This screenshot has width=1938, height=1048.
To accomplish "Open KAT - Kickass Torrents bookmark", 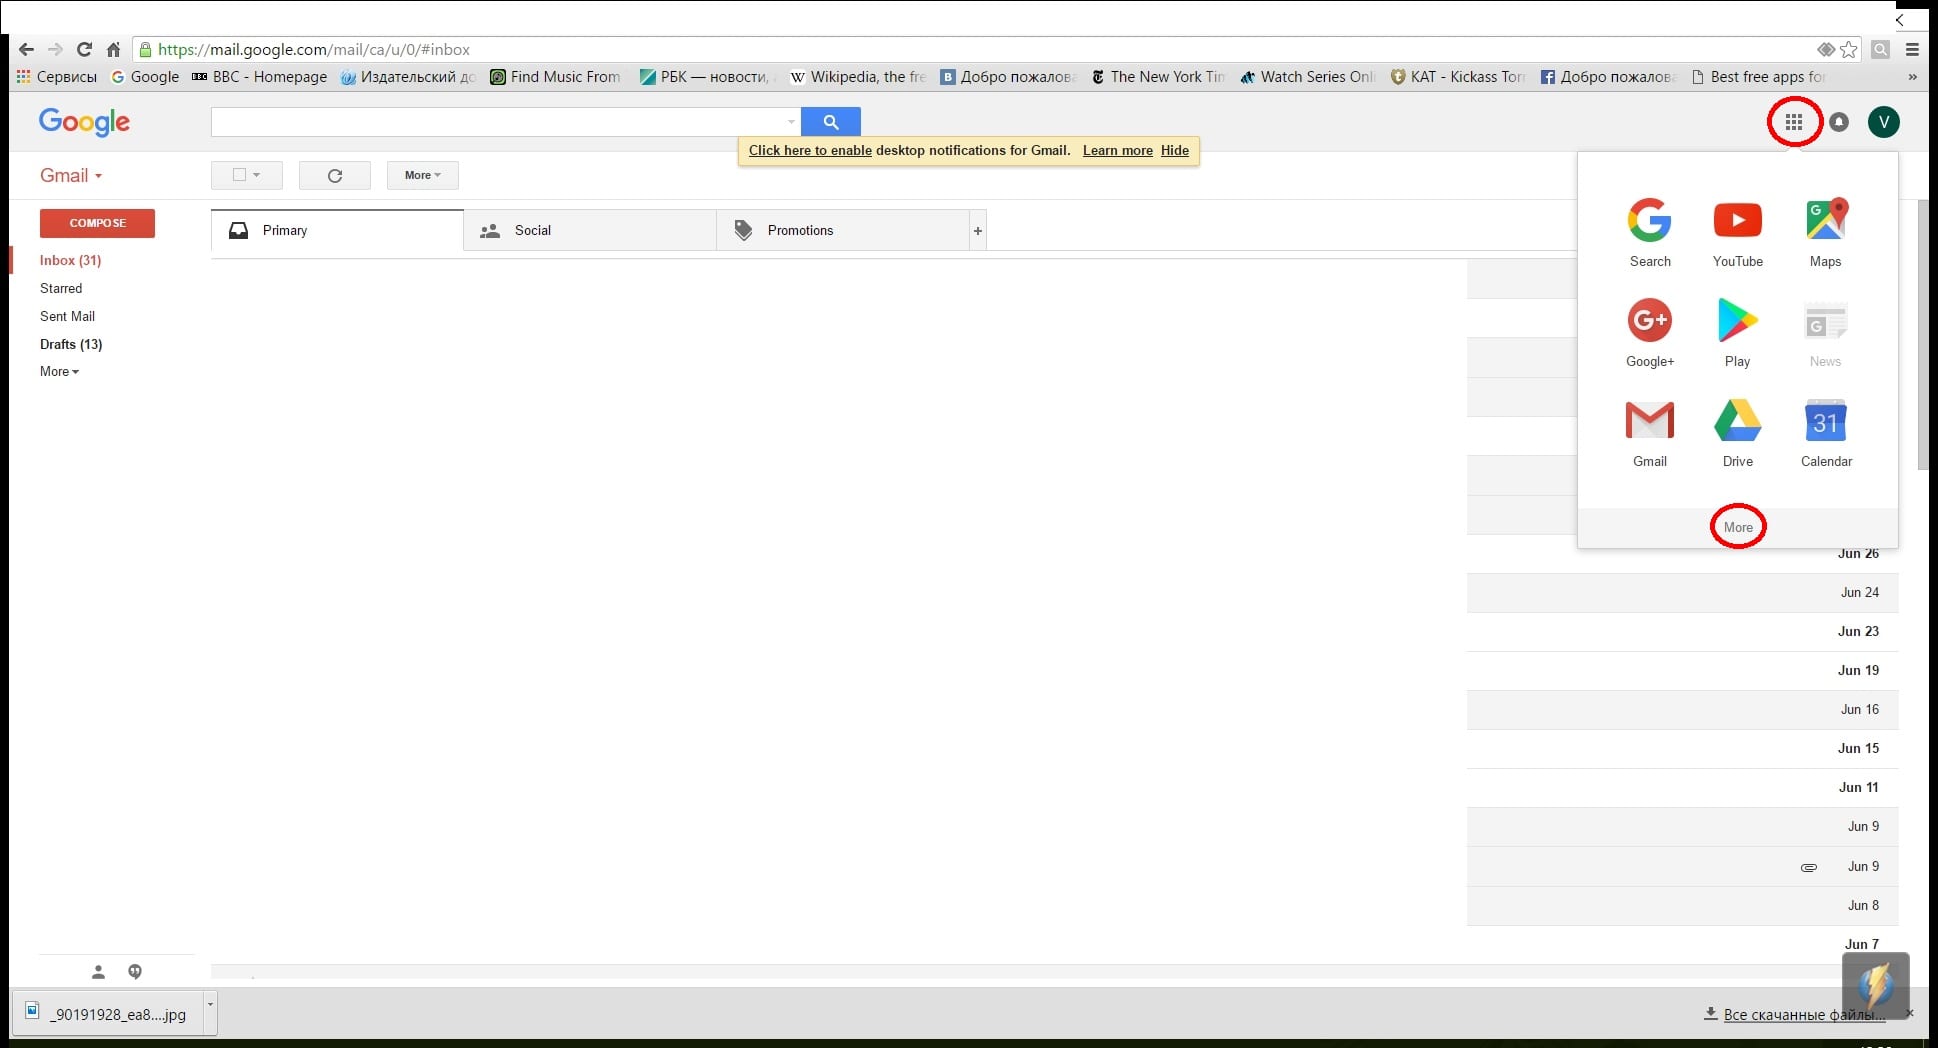I will coord(1458,77).
